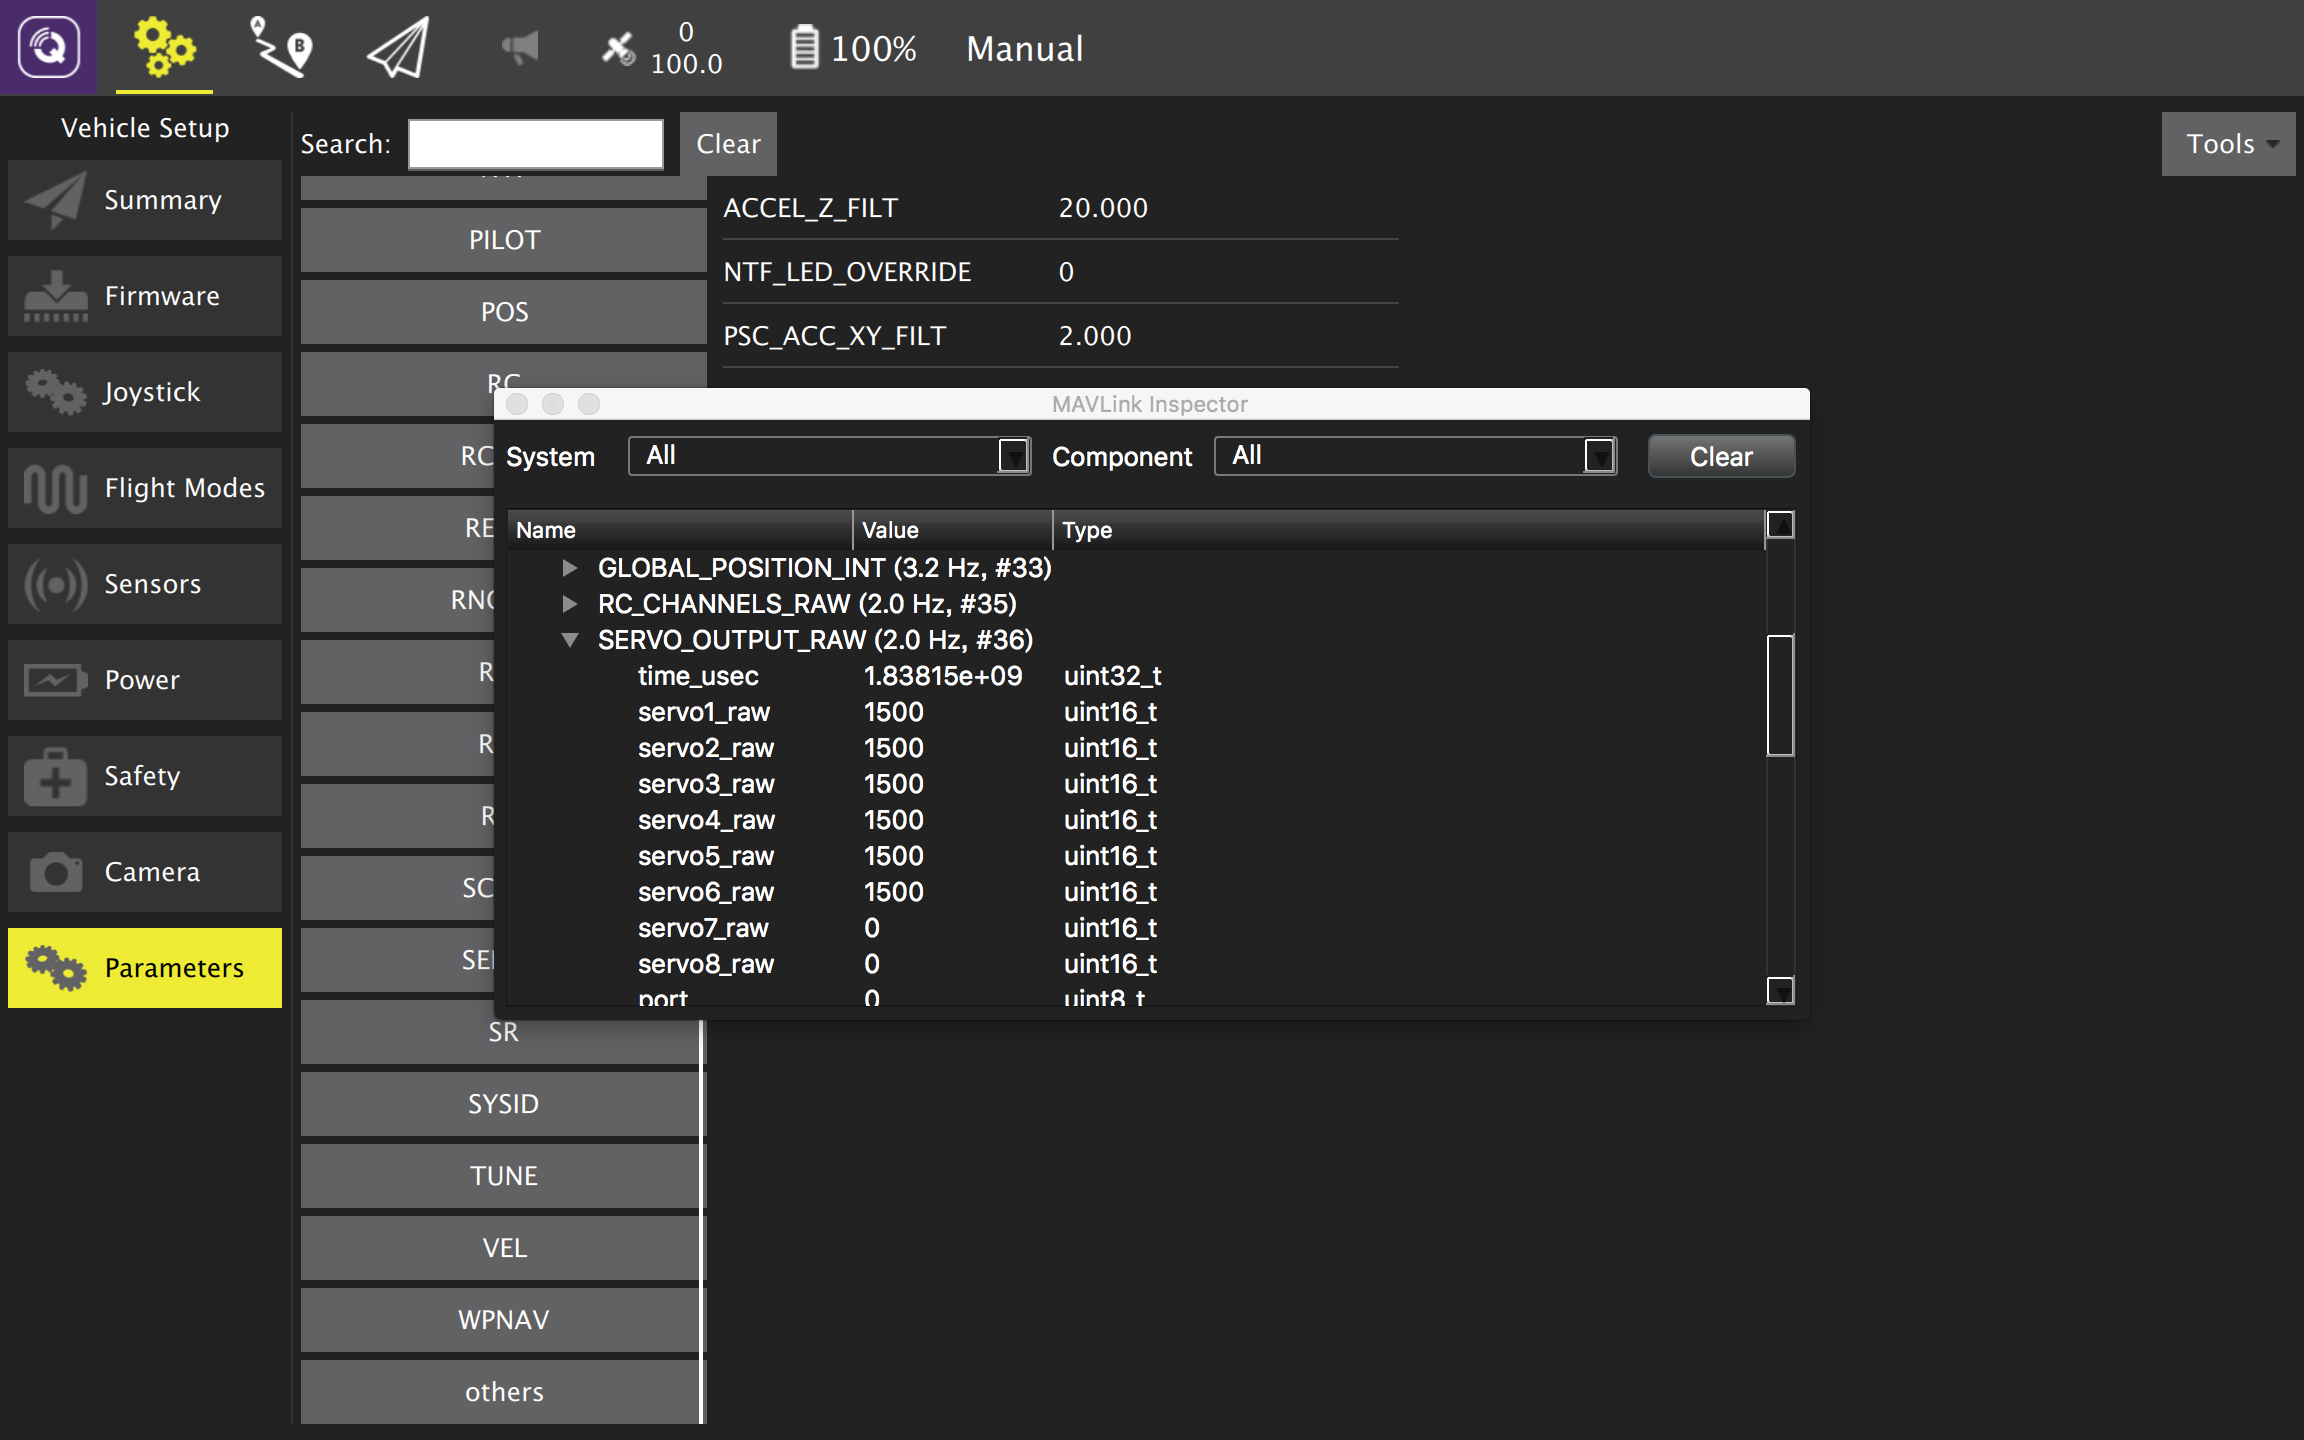Image resolution: width=2304 pixels, height=1440 pixels.
Task: Open the Camera setup page
Action: (x=145, y=872)
